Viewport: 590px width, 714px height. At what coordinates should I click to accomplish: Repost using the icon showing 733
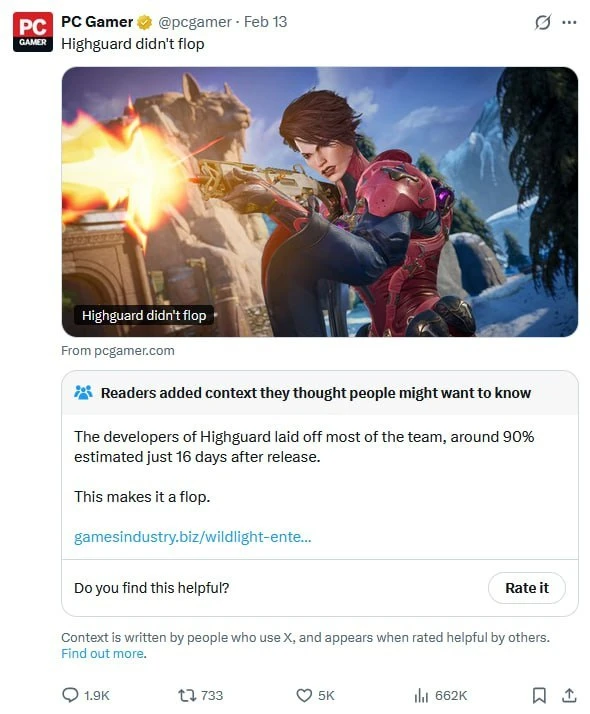click(x=187, y=695)
